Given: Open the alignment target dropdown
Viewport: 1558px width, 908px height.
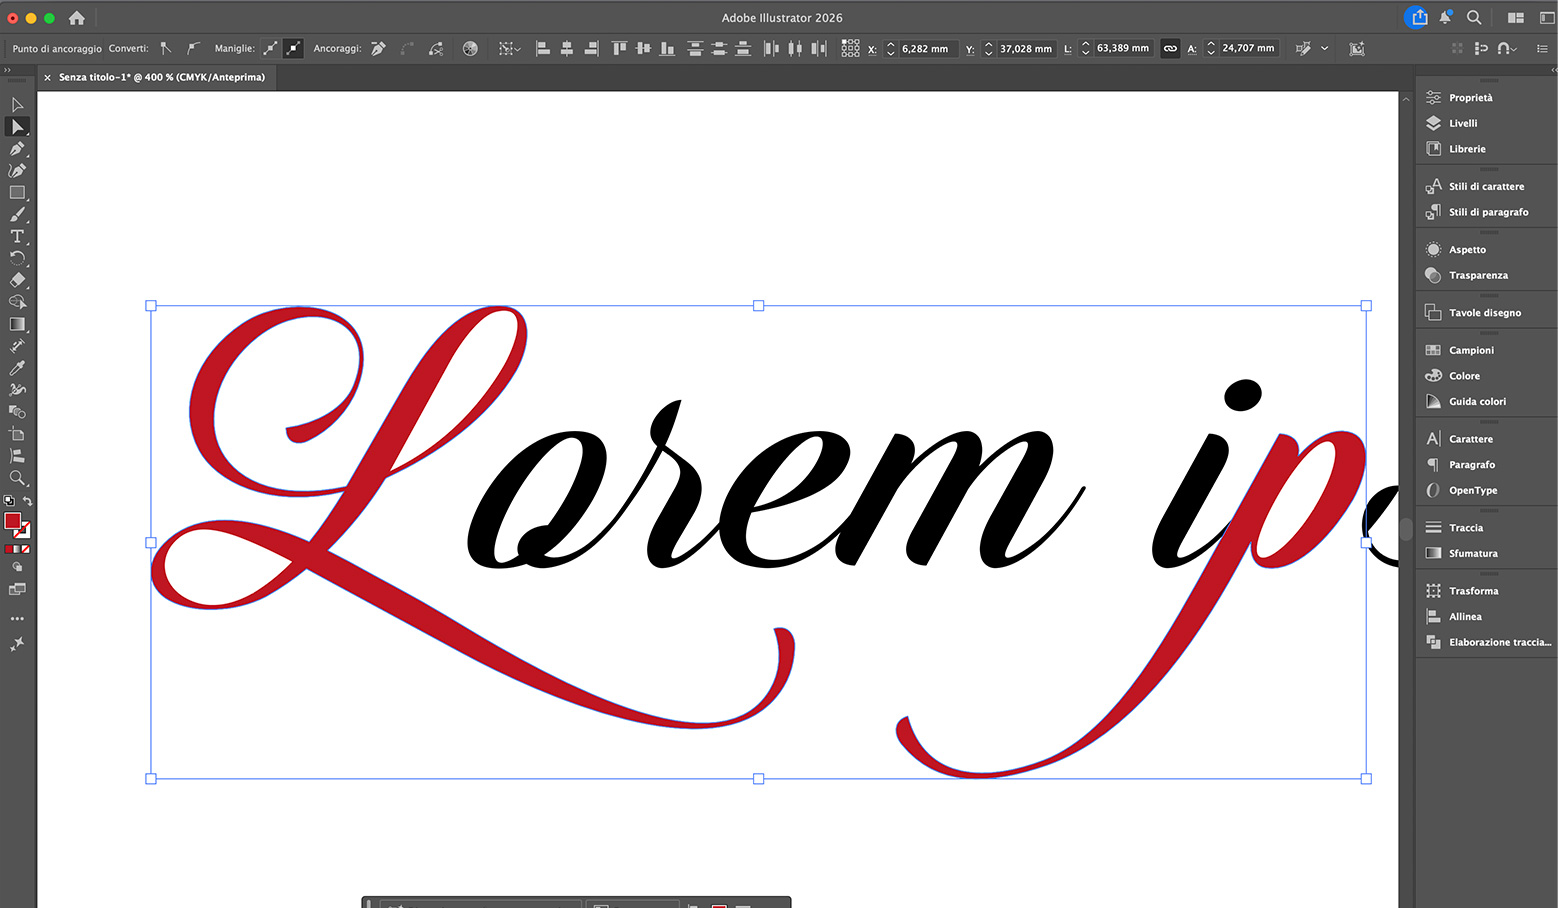Looking at the screenshot, I should tap(510, 48).
